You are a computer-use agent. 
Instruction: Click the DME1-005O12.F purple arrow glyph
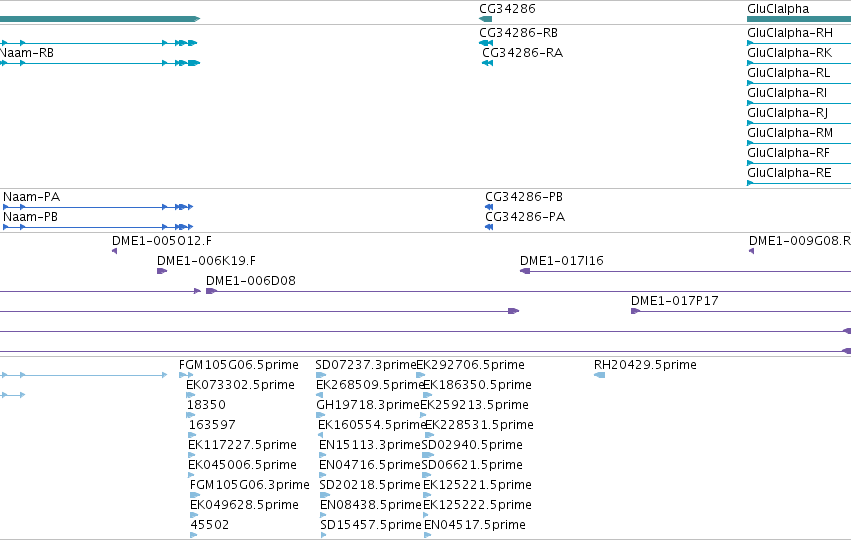pyautogui.click(x=115, y=251)
